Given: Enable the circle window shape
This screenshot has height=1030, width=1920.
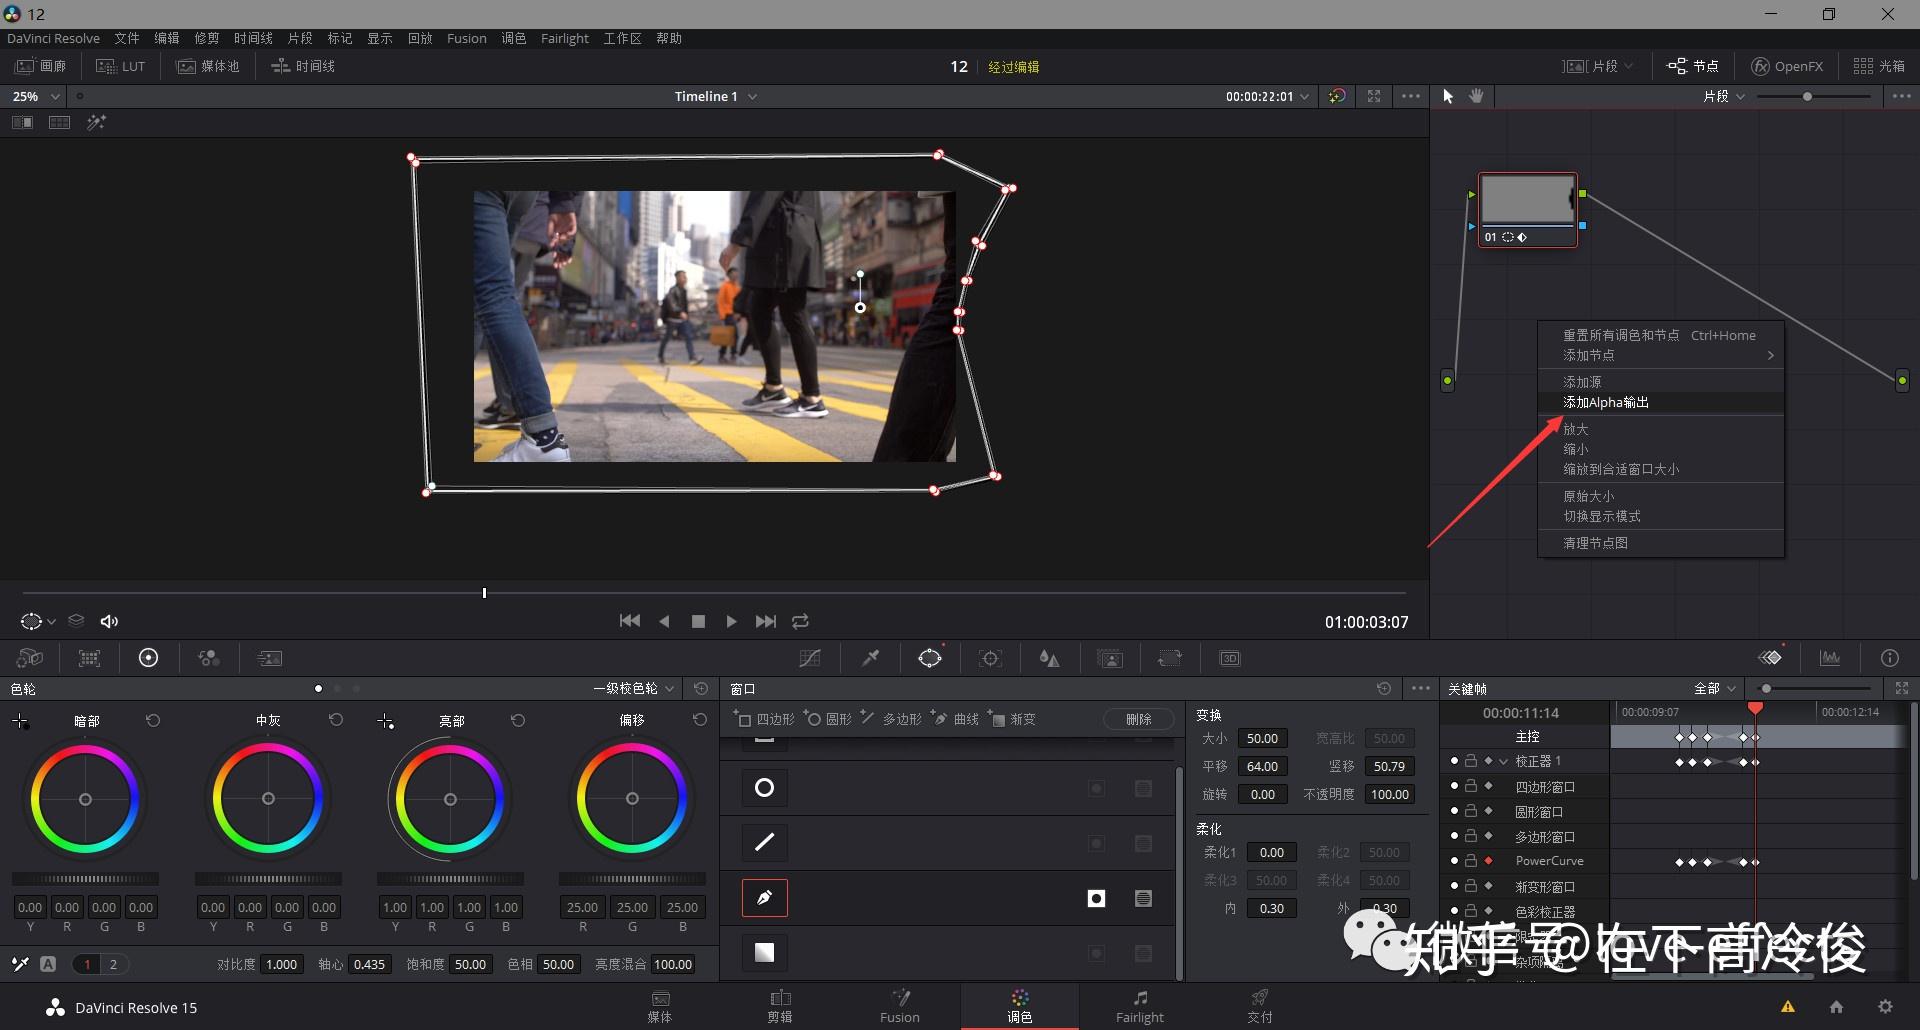Looking at the screenshot, I should pyautogui.click(x=764, y=788).
